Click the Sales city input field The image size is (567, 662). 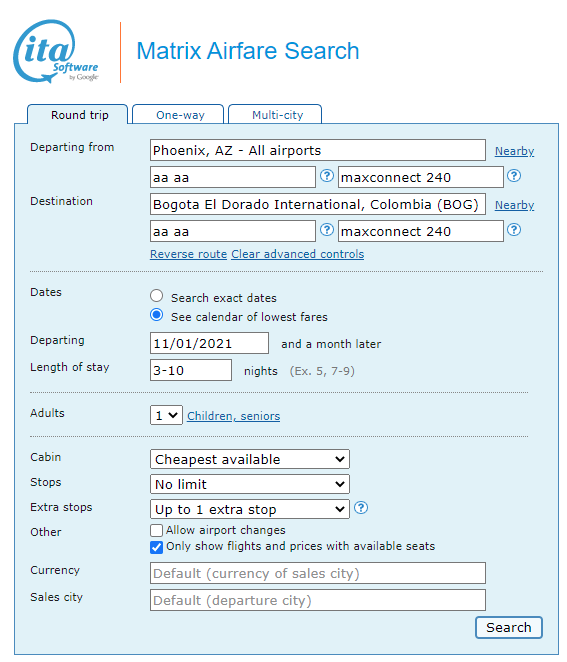(318, 600)
